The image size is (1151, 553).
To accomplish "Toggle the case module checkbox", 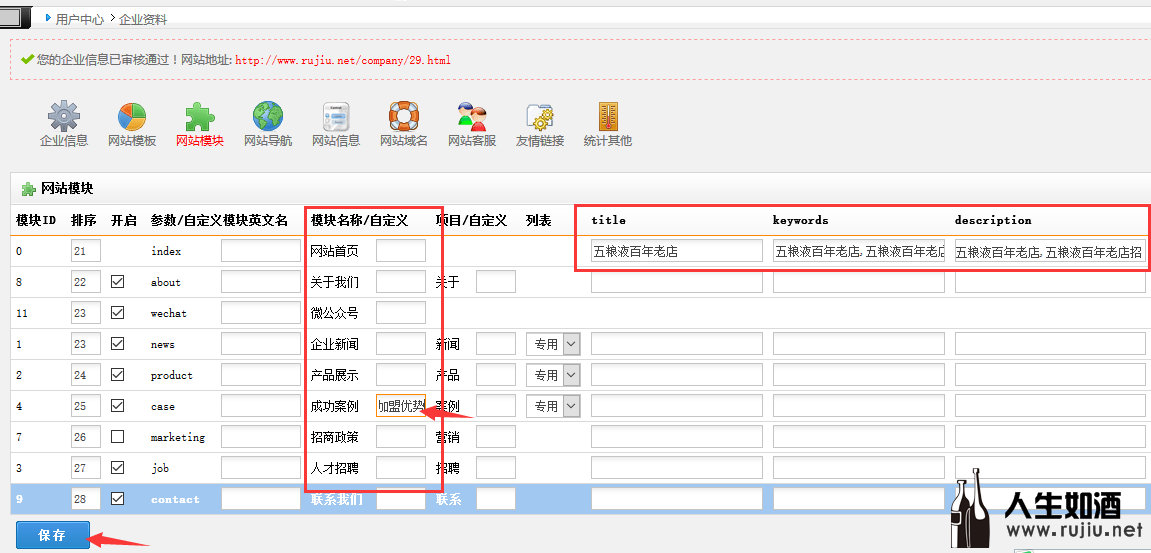I will pyautogui.click(x=117, y=405).
